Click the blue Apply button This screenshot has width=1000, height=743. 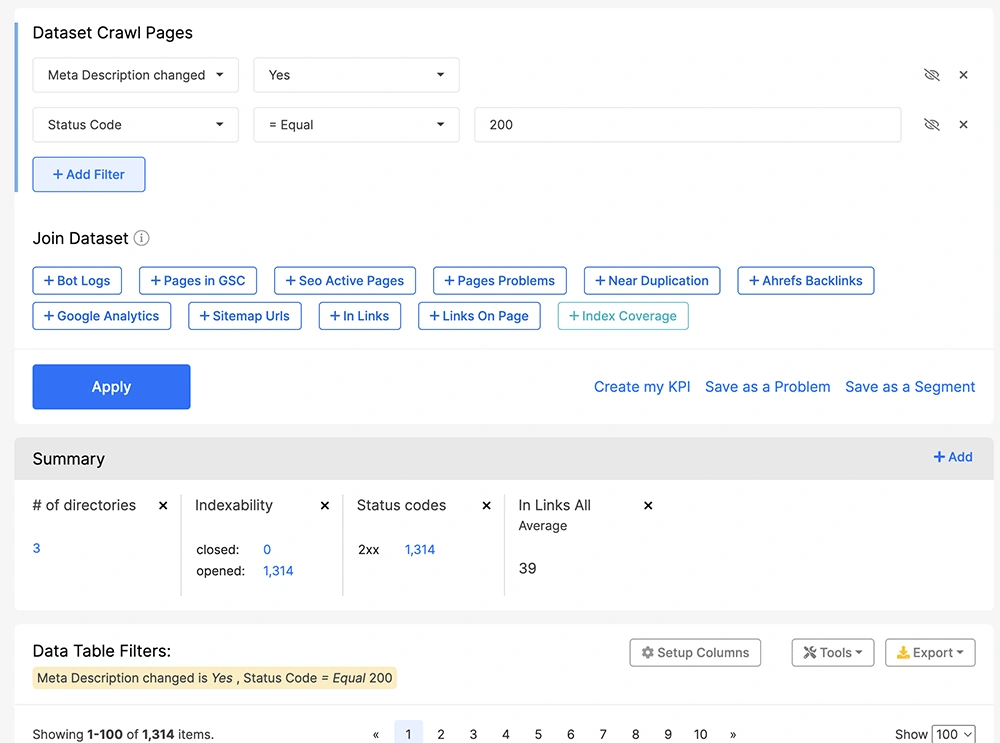[x=111, y=387]
